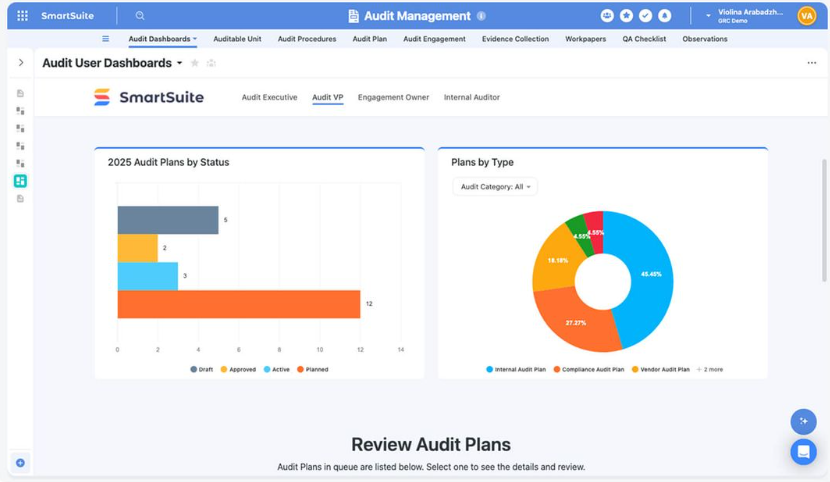Click the info icon beside Audit Management
830x482 pixels.
coord(481,16)
